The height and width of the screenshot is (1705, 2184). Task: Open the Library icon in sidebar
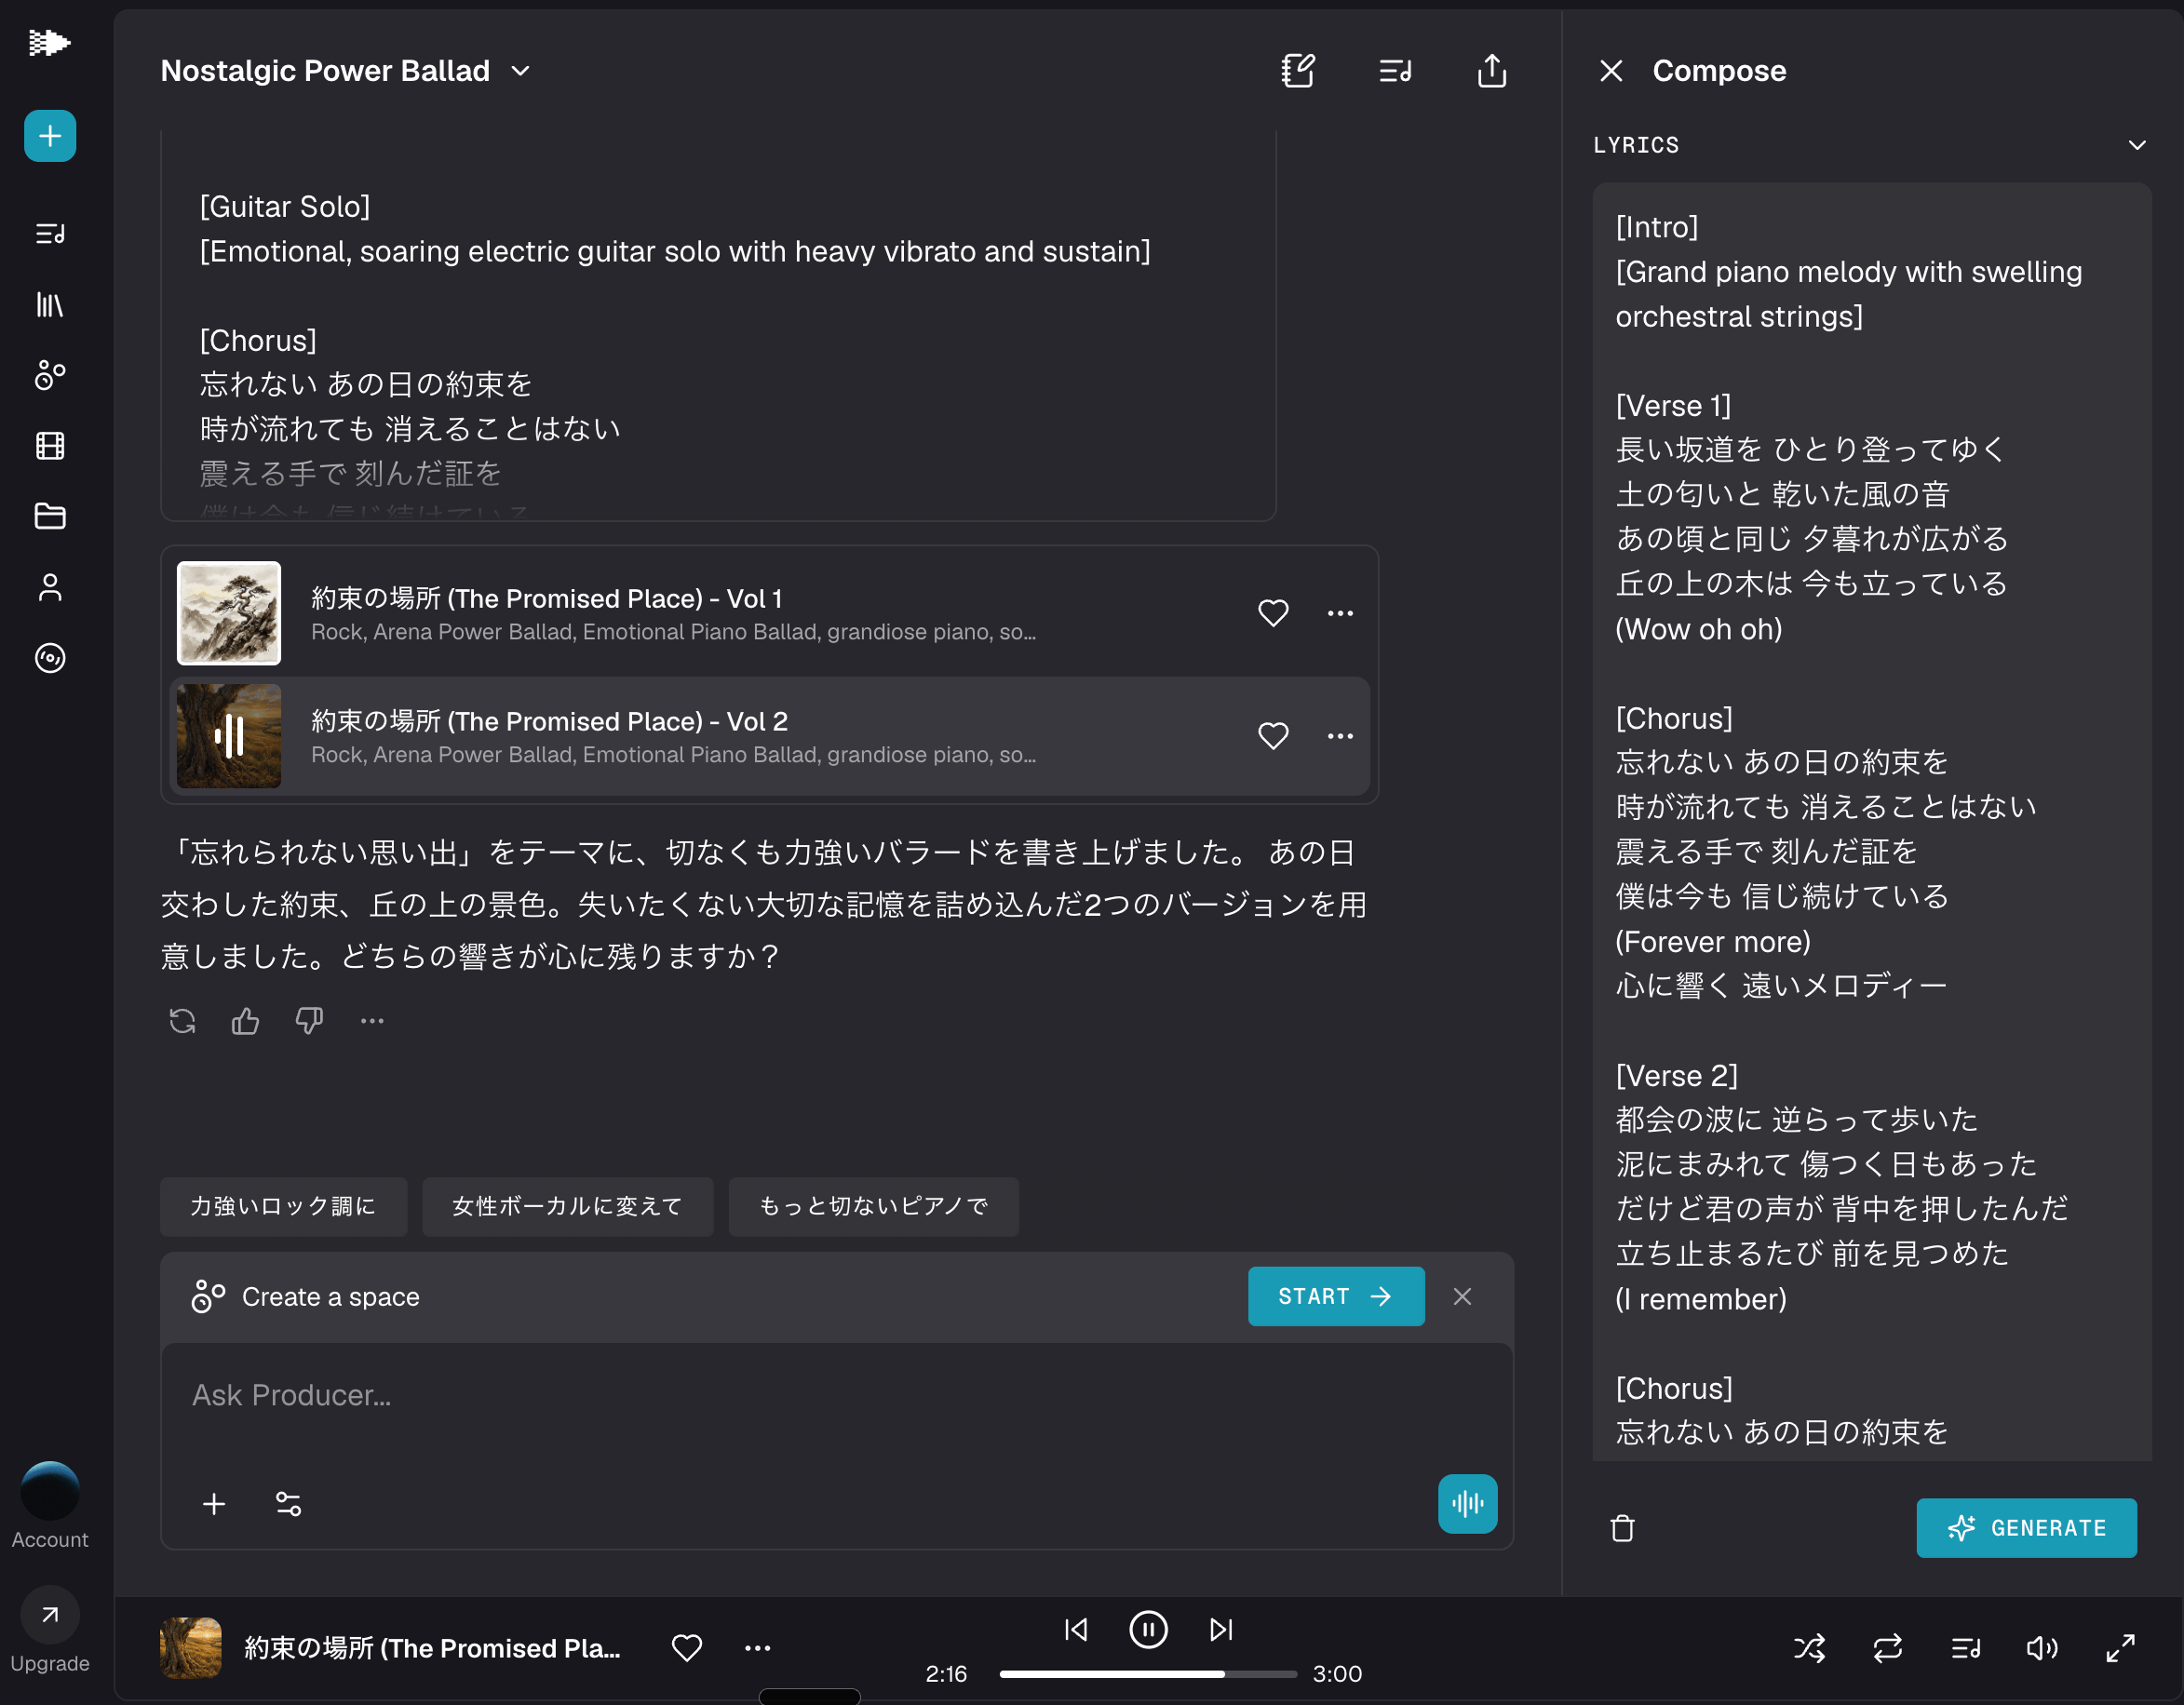(50, 305)
